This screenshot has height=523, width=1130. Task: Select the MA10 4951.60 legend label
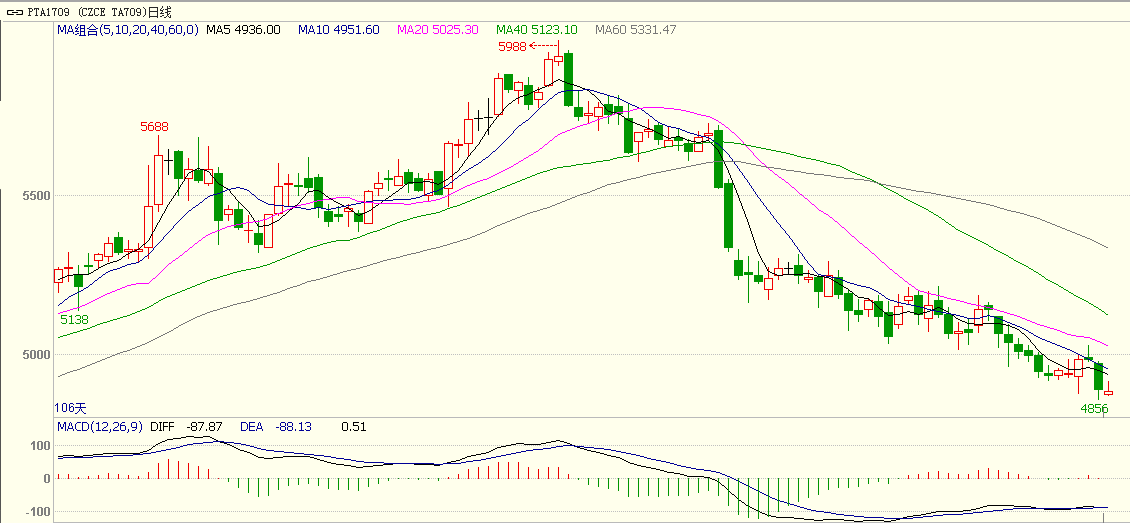(x=339, y=30)
